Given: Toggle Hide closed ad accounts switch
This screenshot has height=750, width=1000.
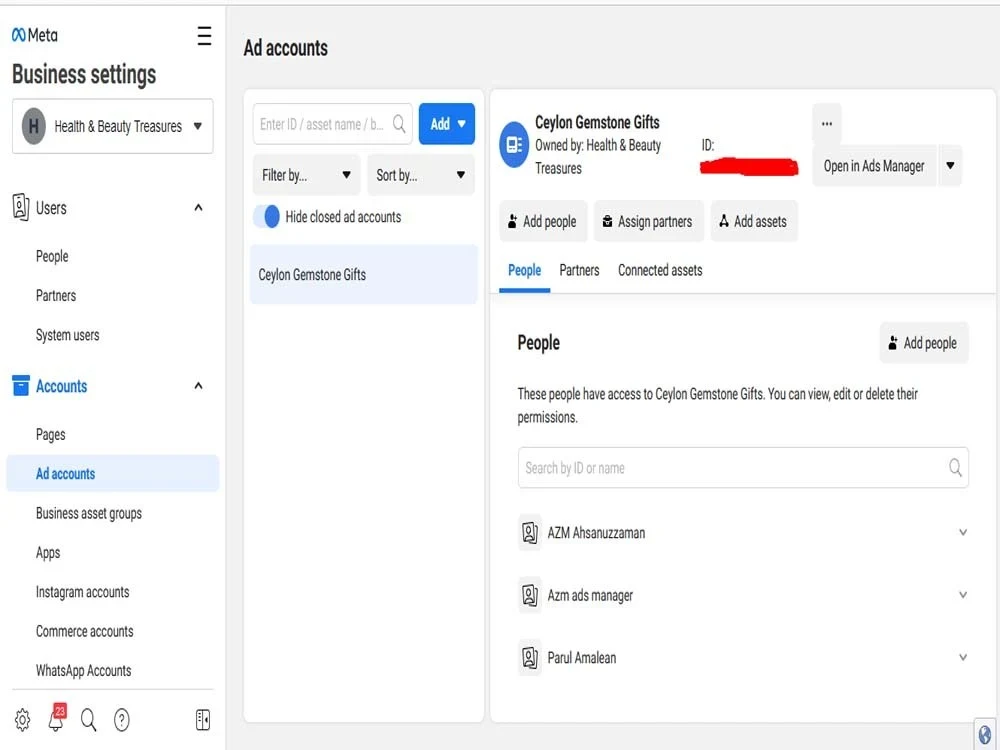Looking at the screenshot, I should [x=267, y=217].
